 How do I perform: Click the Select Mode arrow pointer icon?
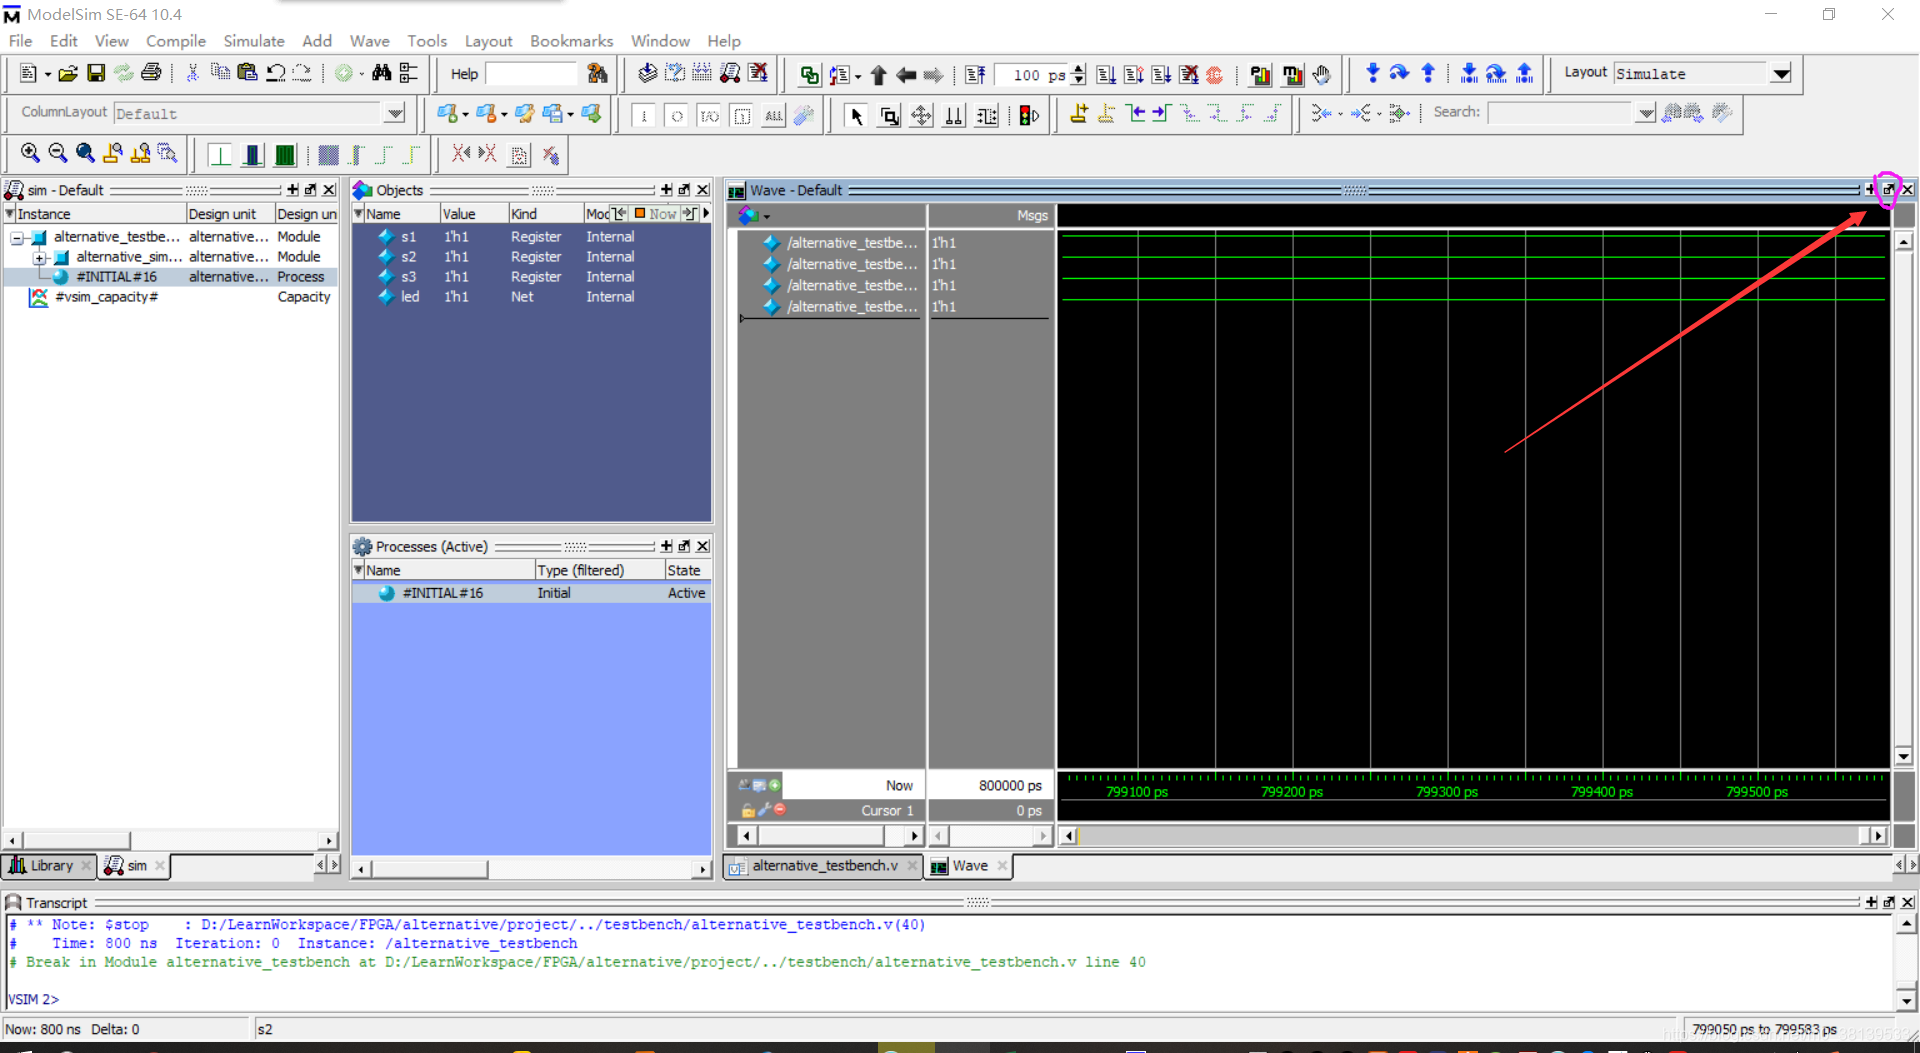coord(856,115)
